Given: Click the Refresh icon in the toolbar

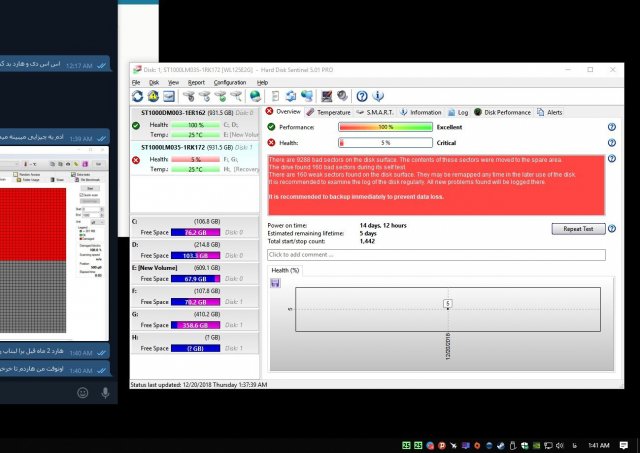Looking at the screenshot, I should pos(138,96).
